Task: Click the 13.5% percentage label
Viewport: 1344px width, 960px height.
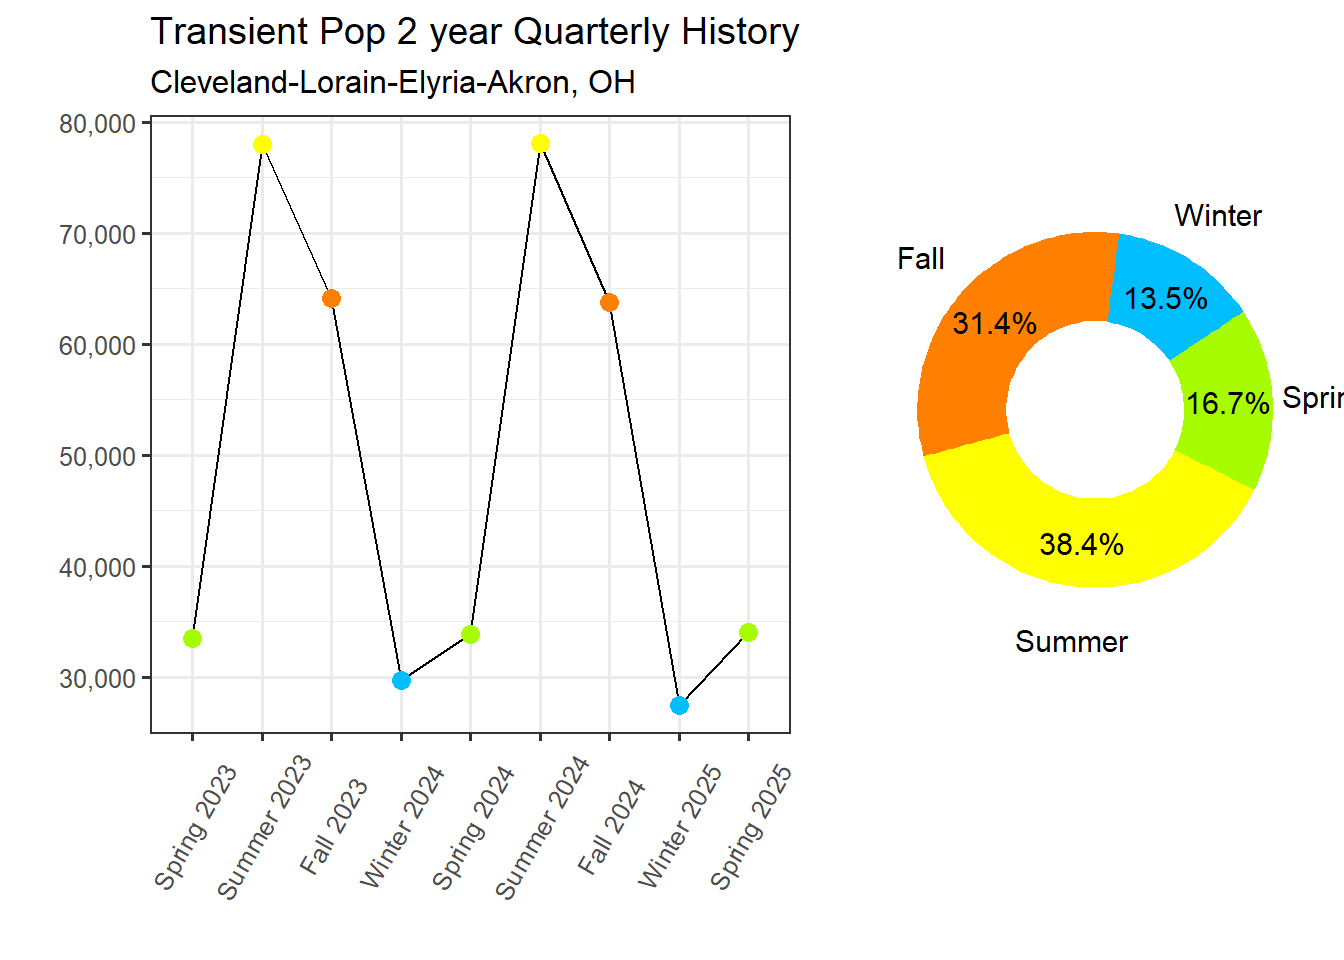Action: [1165, 299]
